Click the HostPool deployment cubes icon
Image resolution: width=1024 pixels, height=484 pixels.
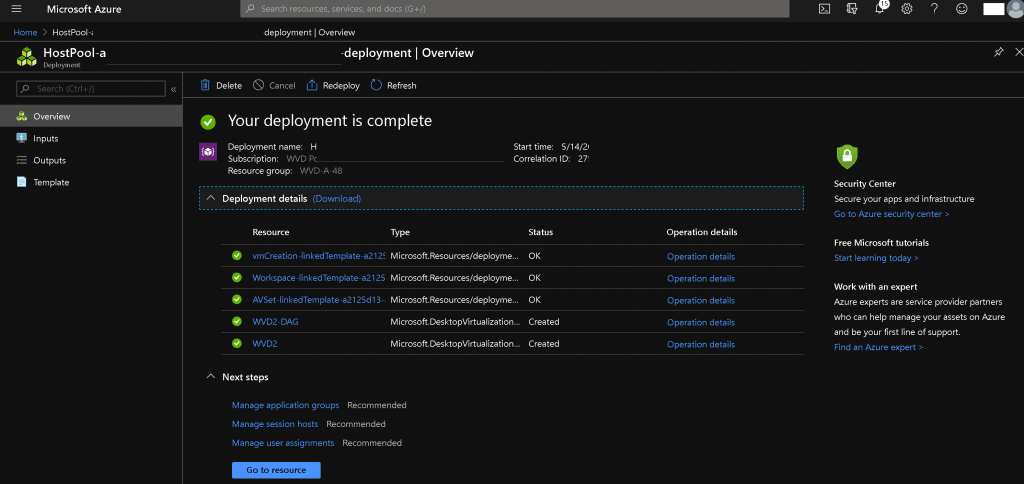click(27, 57)
